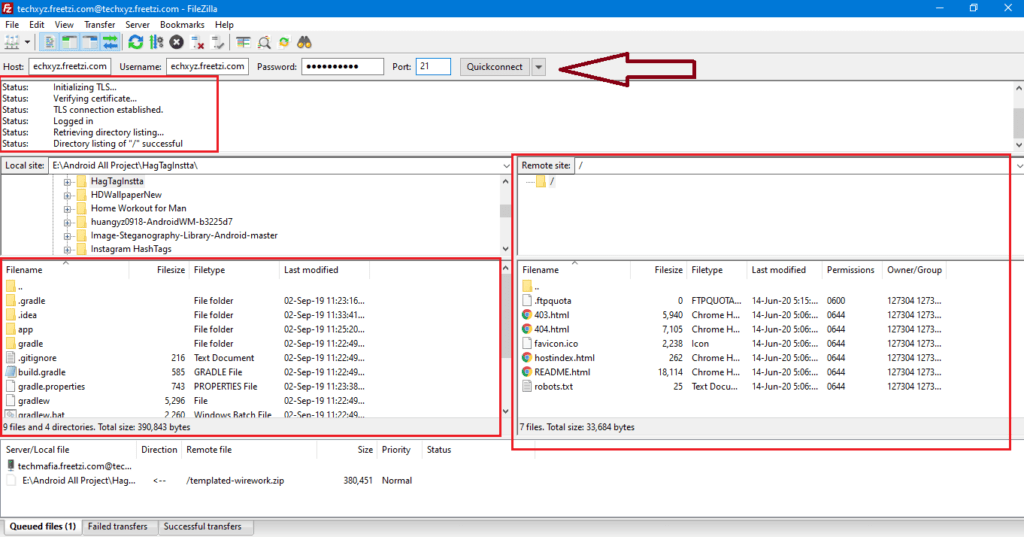The height and width of the screenshot is (537, 1024).
Task: Open the Help menu
Action: 224,25
